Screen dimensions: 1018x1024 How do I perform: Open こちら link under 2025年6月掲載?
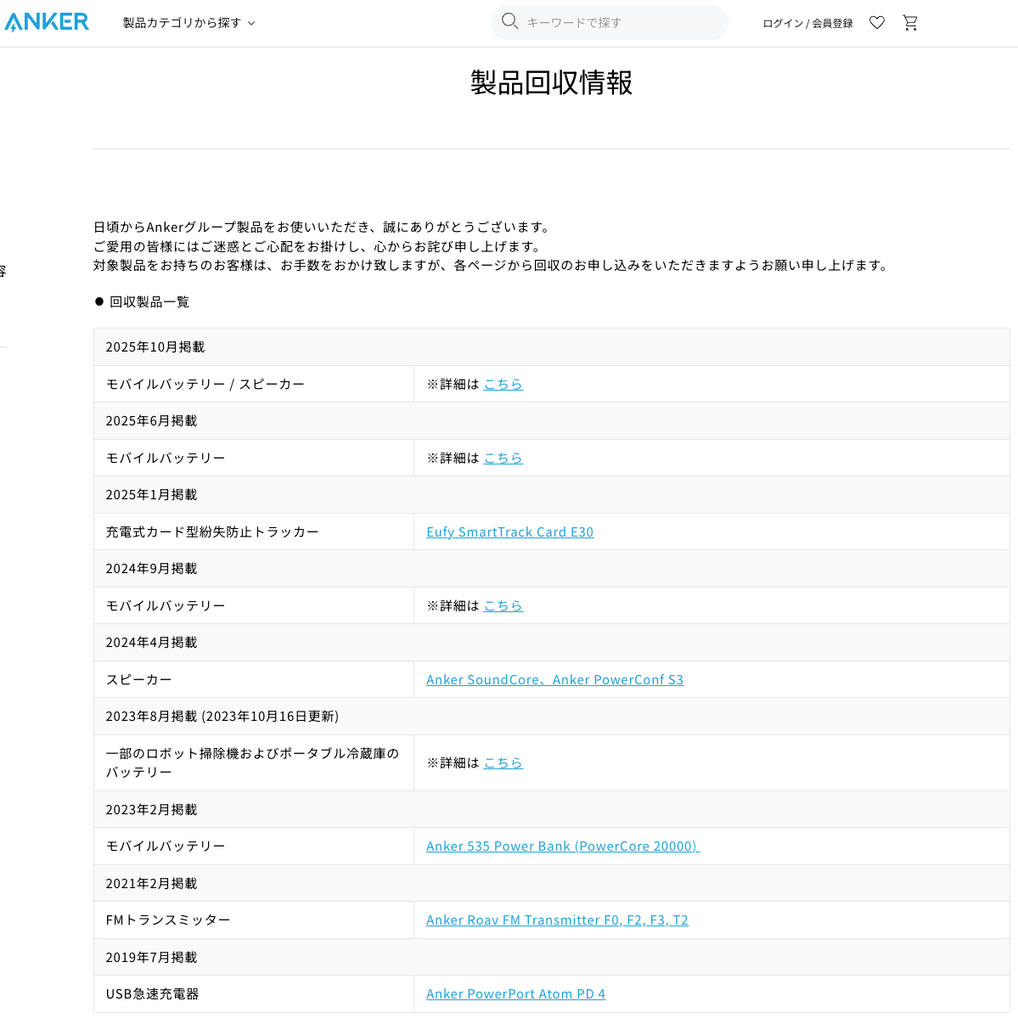pos(503,458)
